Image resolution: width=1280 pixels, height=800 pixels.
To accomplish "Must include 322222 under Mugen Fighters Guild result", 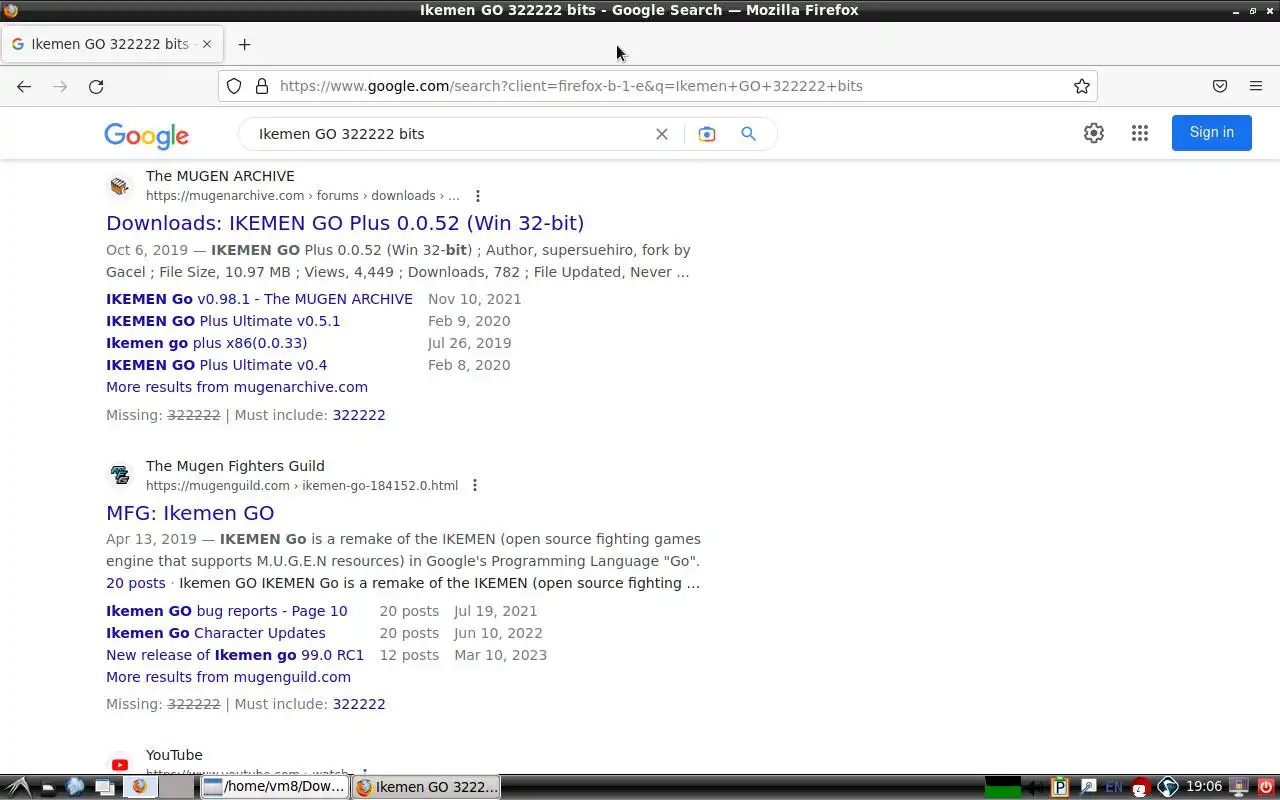I will click(x=359, y=704).
